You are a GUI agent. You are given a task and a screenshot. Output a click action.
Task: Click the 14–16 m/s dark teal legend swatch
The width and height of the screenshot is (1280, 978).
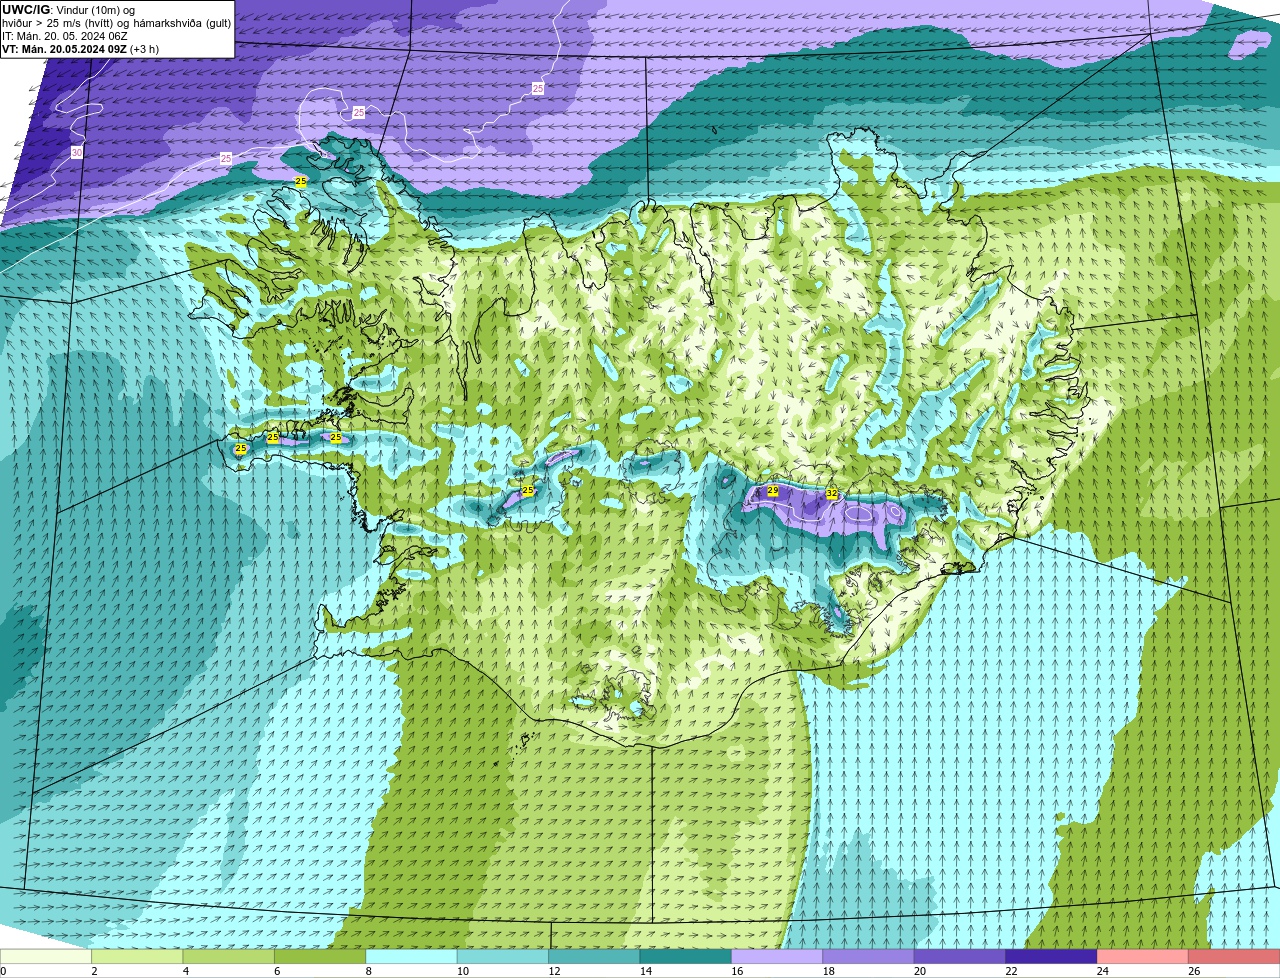point(686,957)
